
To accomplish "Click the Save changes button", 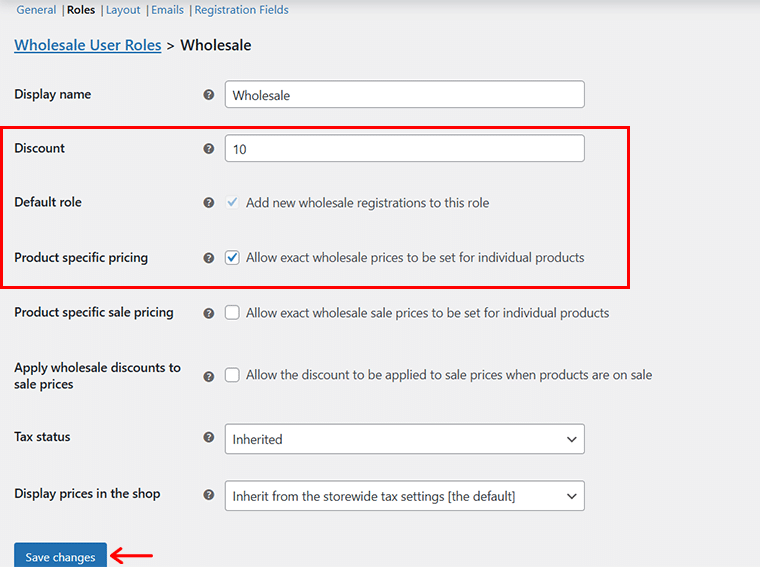I will click(x=60, y=555).
